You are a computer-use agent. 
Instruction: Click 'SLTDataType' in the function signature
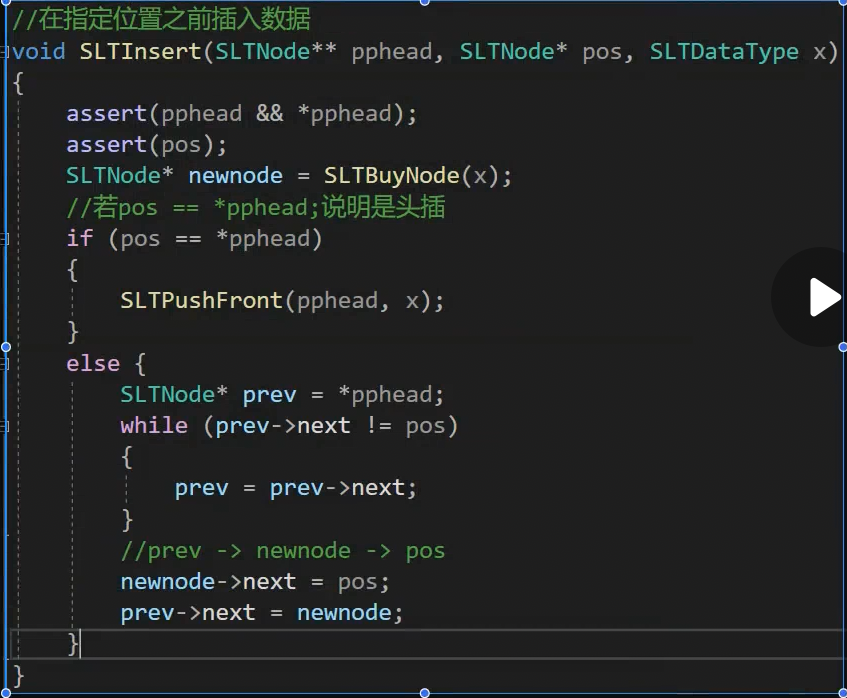point(724,52)
